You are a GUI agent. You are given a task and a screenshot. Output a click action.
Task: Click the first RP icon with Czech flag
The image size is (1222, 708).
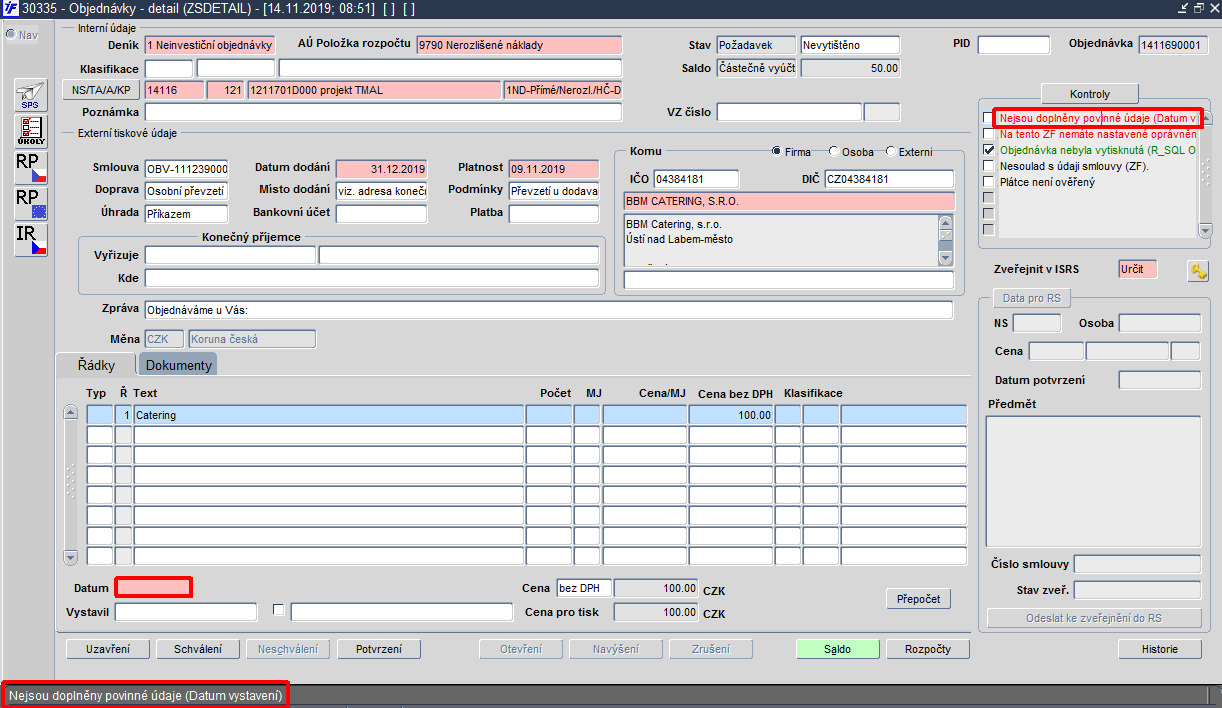[x=31, y=167]
